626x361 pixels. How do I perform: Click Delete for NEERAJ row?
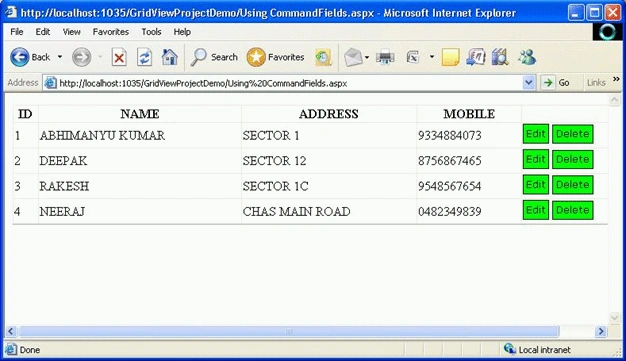[573, 210]
